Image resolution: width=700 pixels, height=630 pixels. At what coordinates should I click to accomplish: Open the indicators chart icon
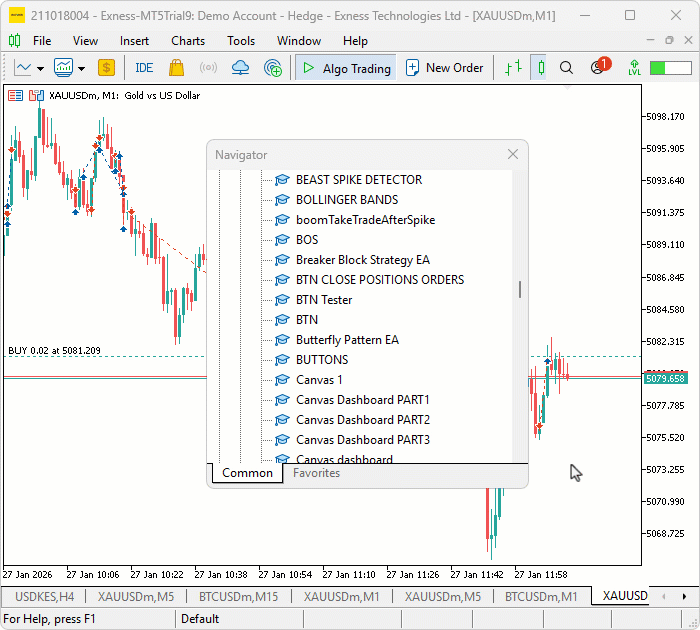pyautogui.click(x=63, y=68)
